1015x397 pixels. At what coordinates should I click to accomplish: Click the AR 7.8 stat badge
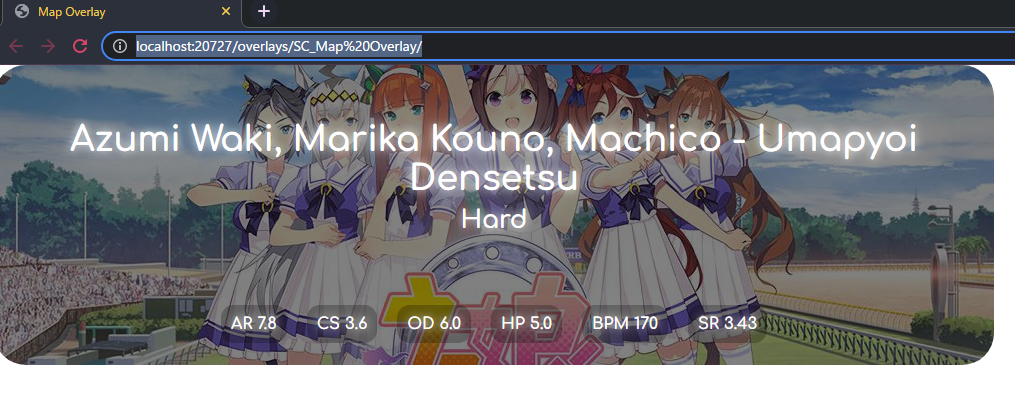(x=254, y=323)
